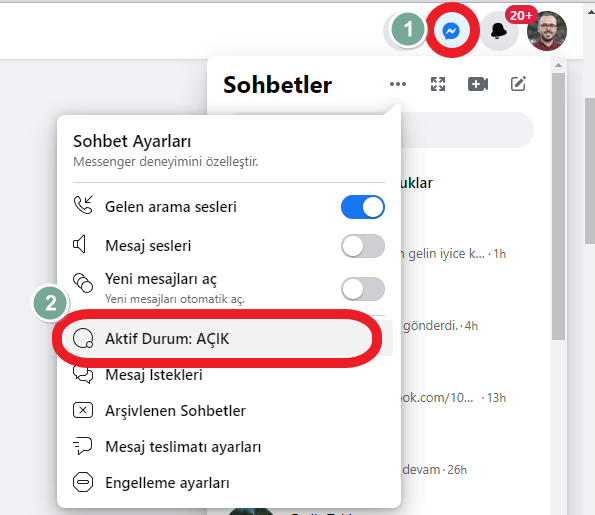Open the Messenger icon in top bar
The height and width of the screenshot is (515, 595).
click(x=452, y=31)
